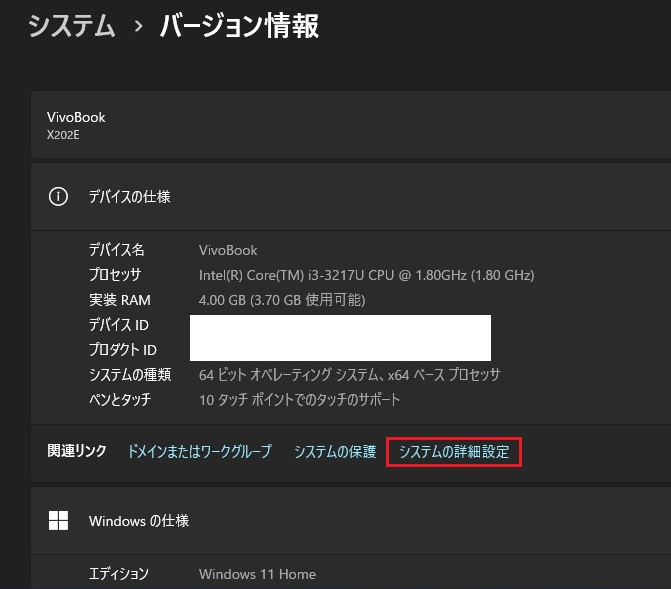This screenshot has width=671, height=589.
Task: Select the 64 ビット オペレーティング システム value
Action: (x=350, y=375)
